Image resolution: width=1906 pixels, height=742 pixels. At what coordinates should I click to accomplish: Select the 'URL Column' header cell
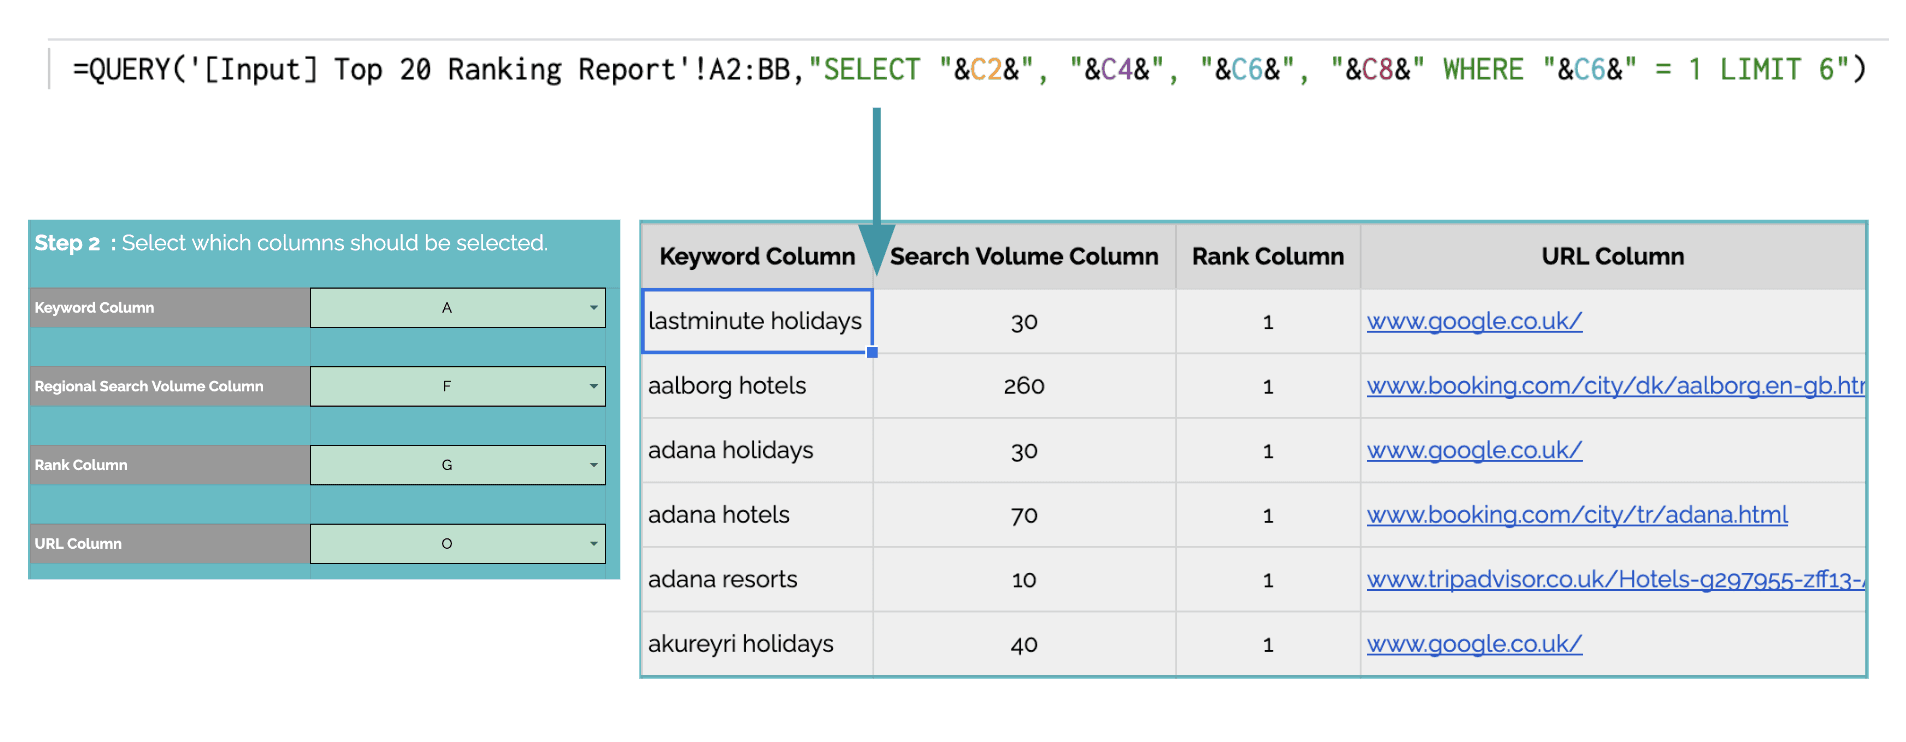point(1612,257)
